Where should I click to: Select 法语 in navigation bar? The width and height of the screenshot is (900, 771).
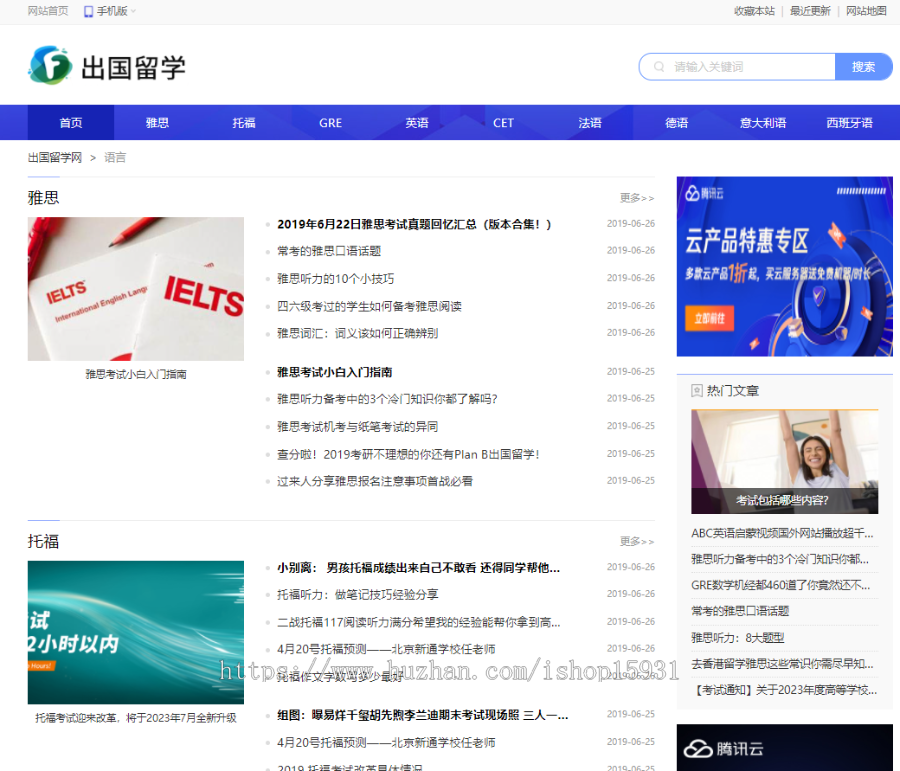[x=590, y=122]
